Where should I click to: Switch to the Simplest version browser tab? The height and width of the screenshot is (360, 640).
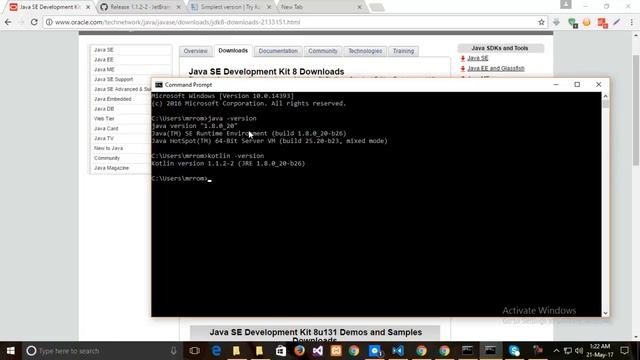231,7
